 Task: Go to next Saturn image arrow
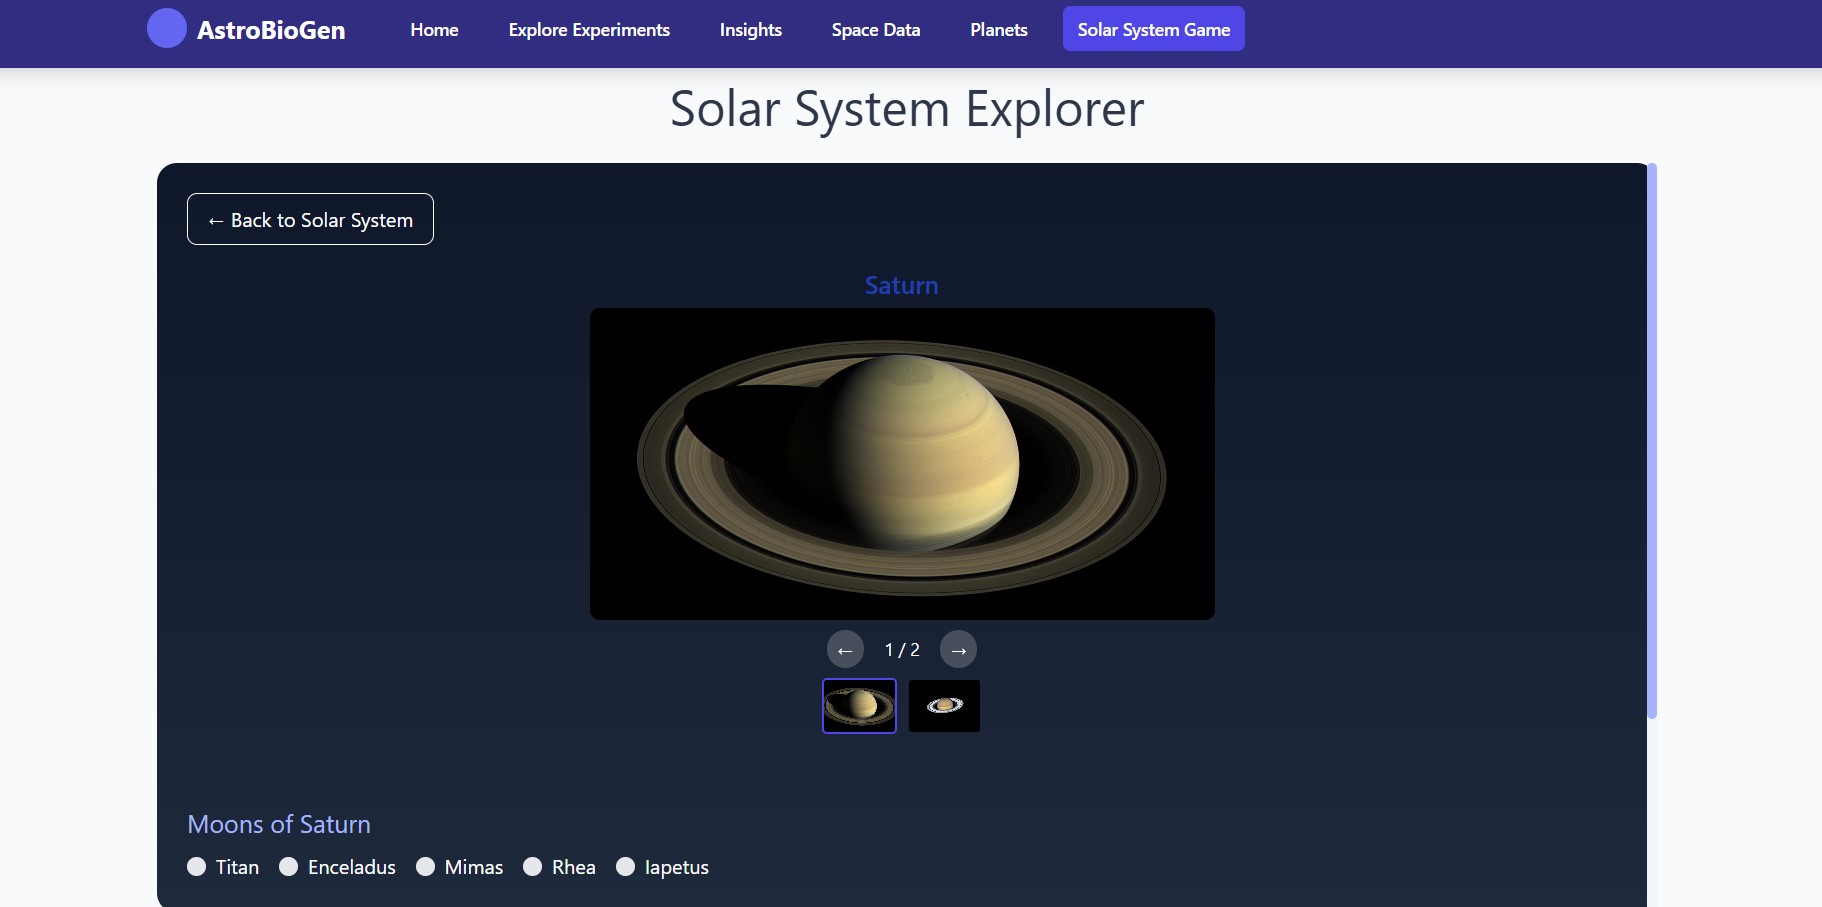pyautogui.click(x=958, y=650)
